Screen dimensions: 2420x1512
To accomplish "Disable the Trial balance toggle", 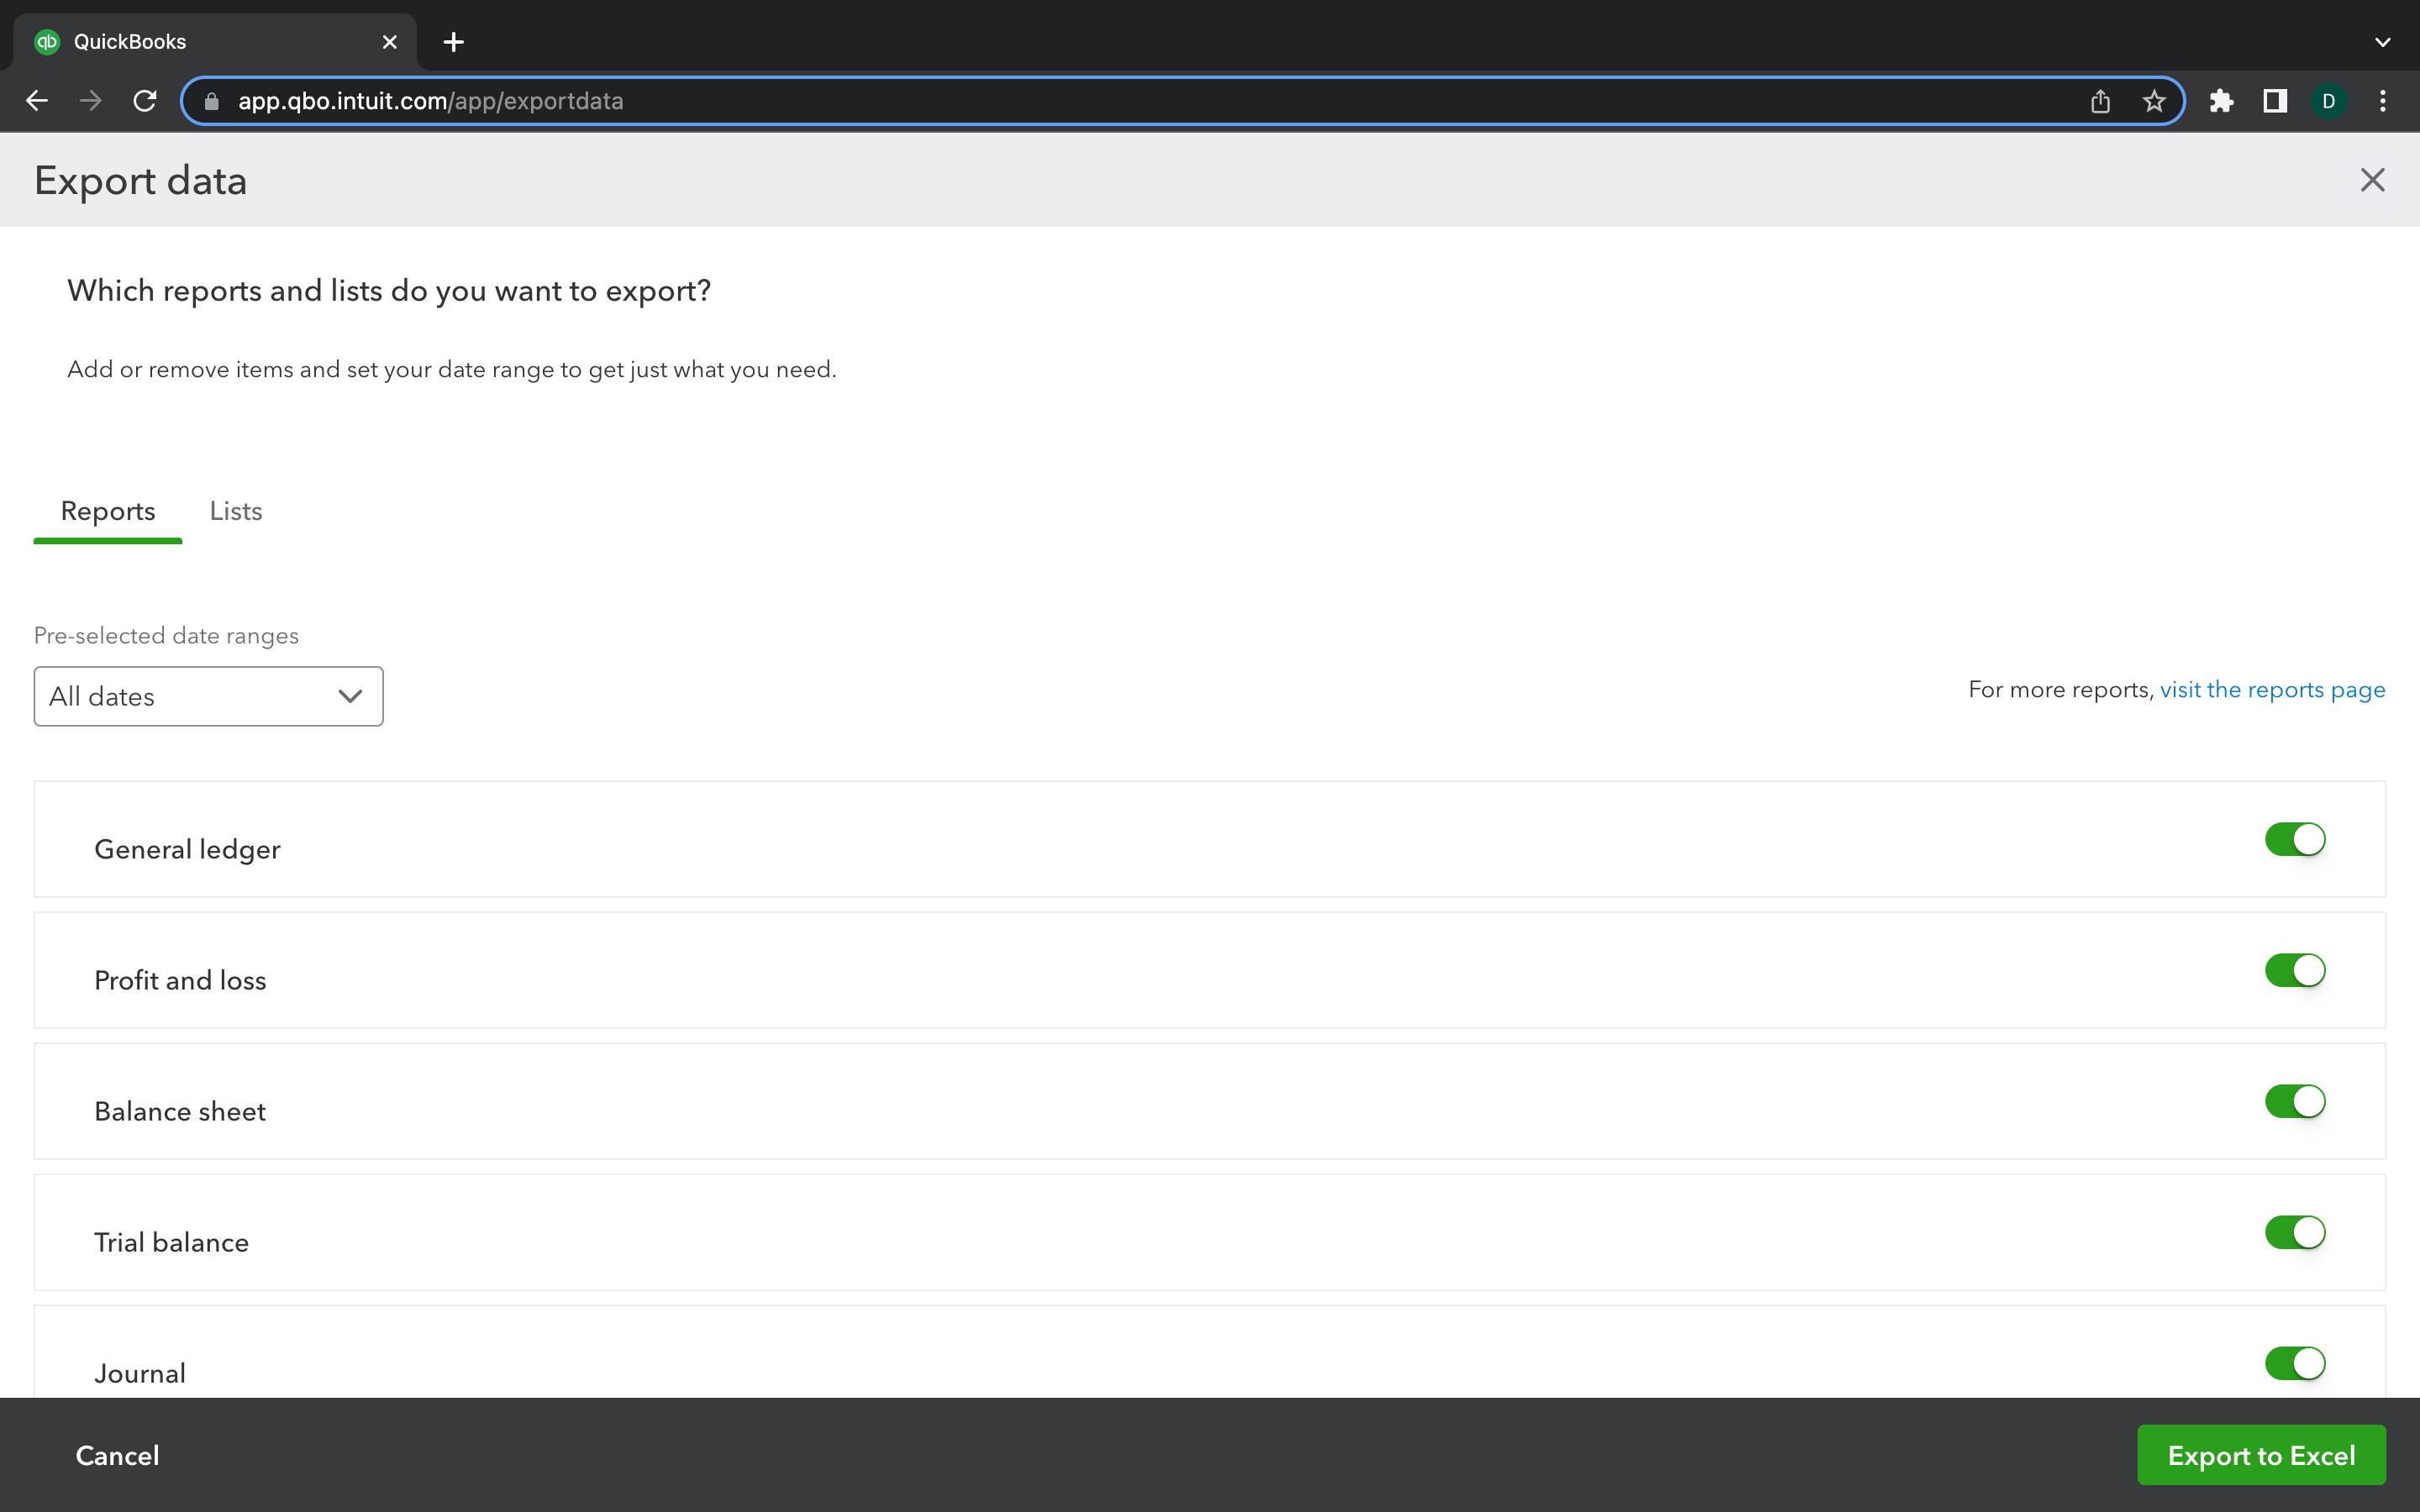I will (x=2295, y=1232).
